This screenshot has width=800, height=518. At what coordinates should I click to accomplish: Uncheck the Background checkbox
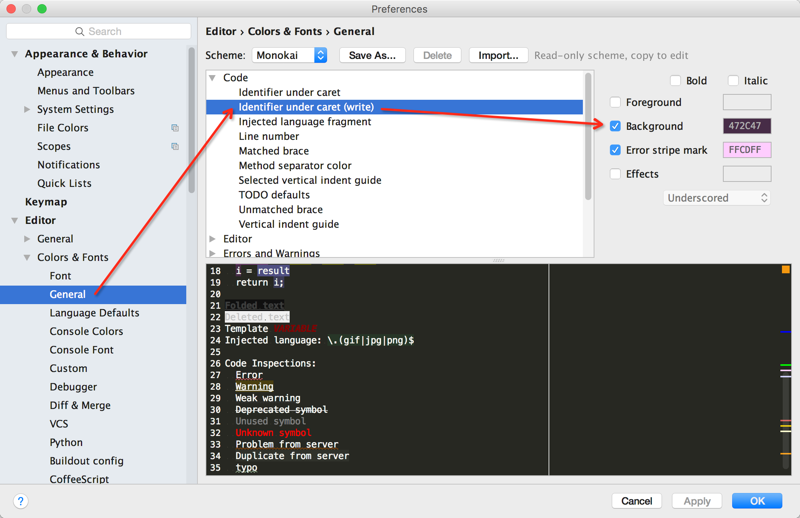(x=616, y=126)
